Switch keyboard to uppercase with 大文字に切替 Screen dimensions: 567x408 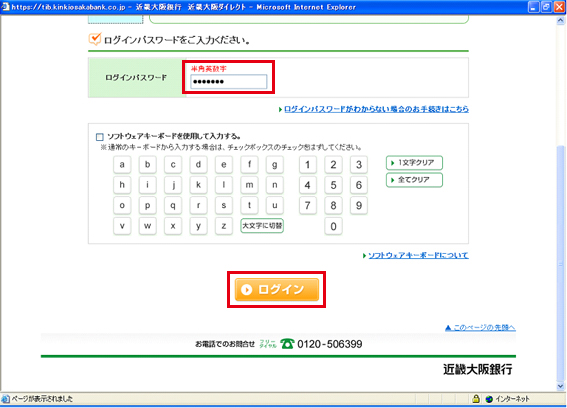[x=262, y=226]
